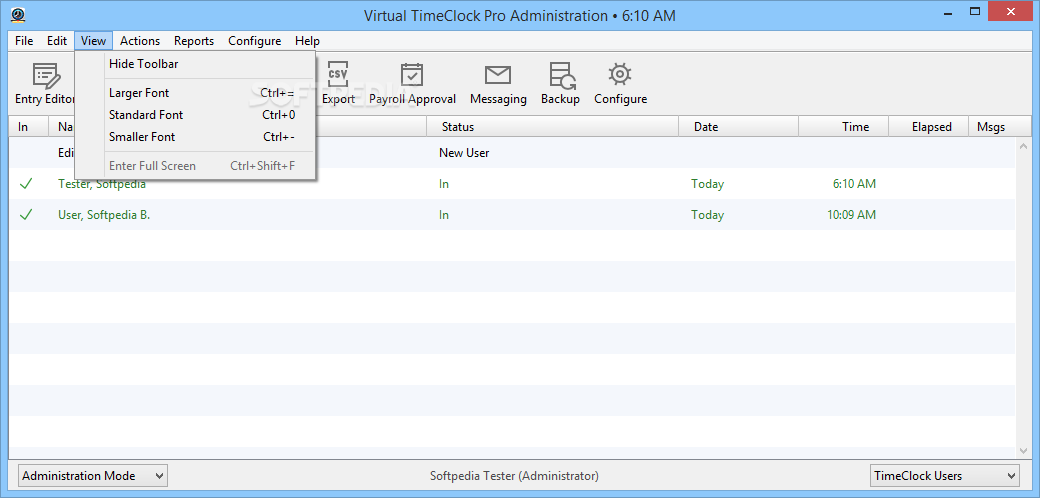Image resolution: width=1040 pixels, height=498 pixels.
Task: Expand the Administration Mode dropdown
Action: click(93, 475)
